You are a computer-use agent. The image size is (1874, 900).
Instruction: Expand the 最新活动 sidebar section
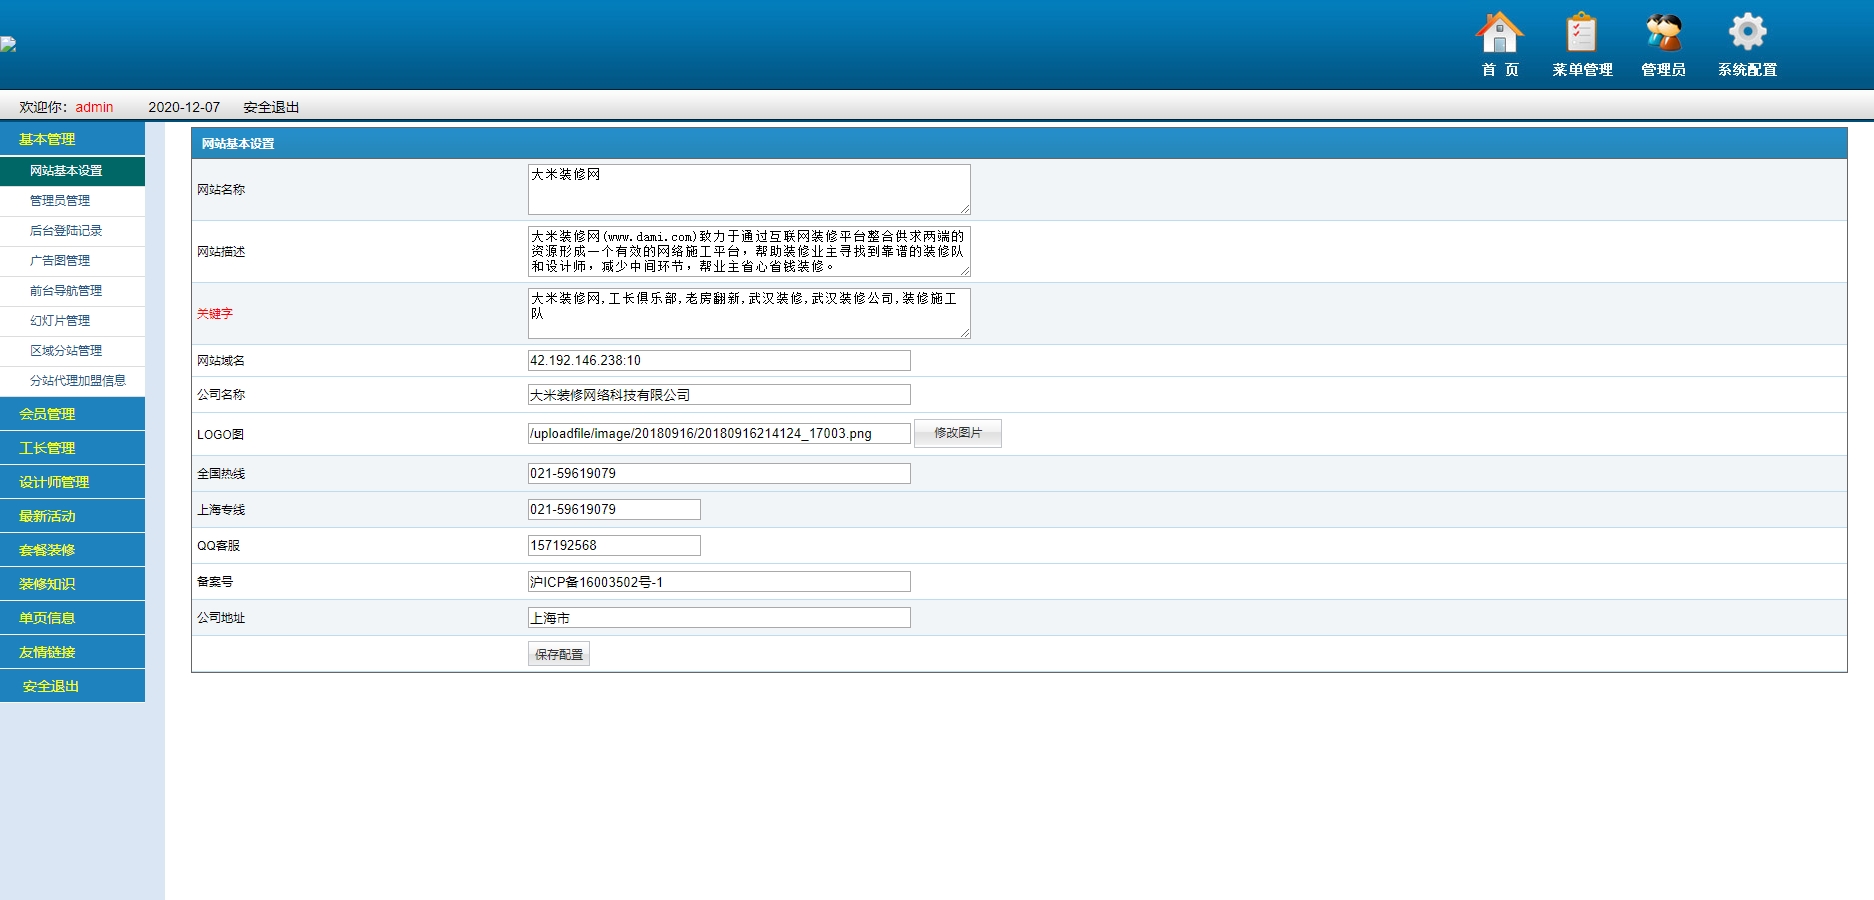click(72, 515)
